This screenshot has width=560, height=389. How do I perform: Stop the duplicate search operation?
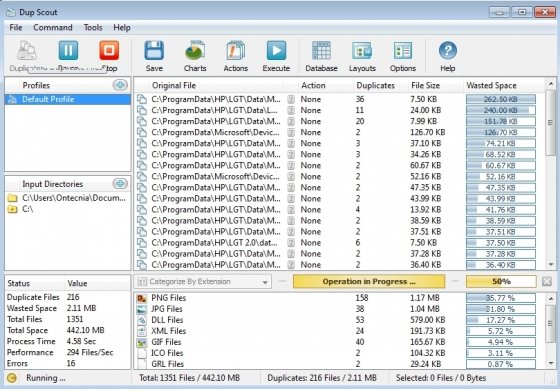[x=109, y=51]
